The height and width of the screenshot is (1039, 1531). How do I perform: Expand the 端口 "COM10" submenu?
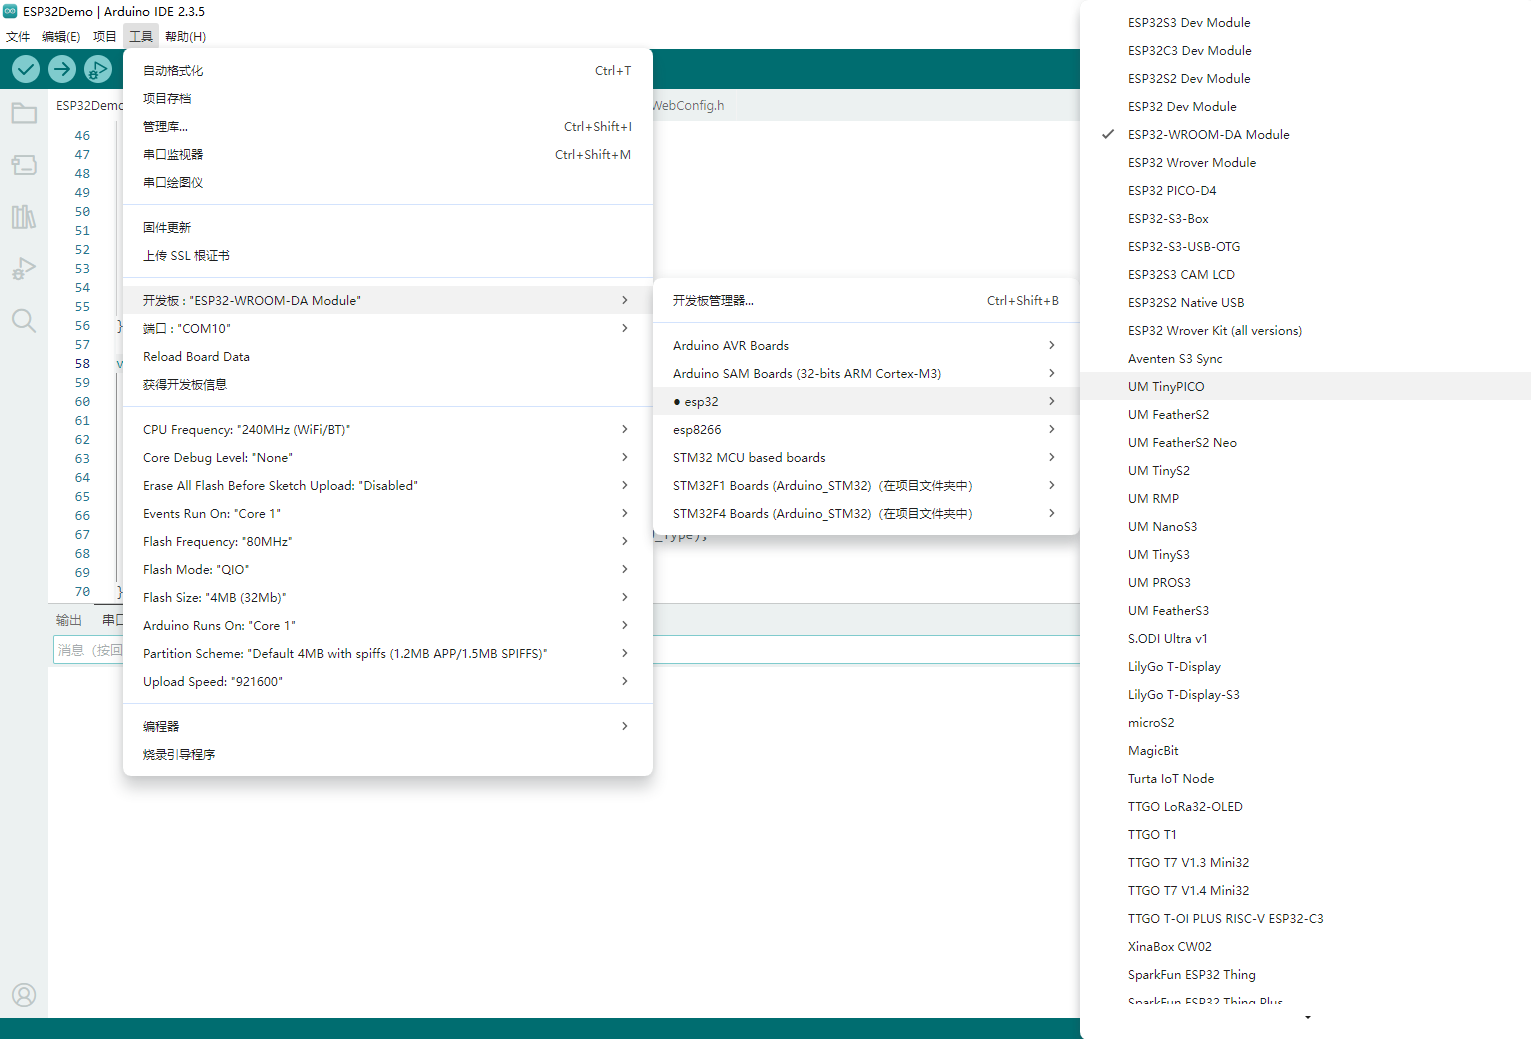[x=388, y=328]
